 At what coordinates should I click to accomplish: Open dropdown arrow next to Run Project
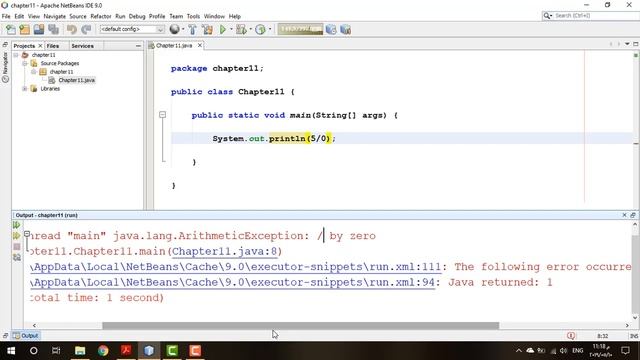231,29
